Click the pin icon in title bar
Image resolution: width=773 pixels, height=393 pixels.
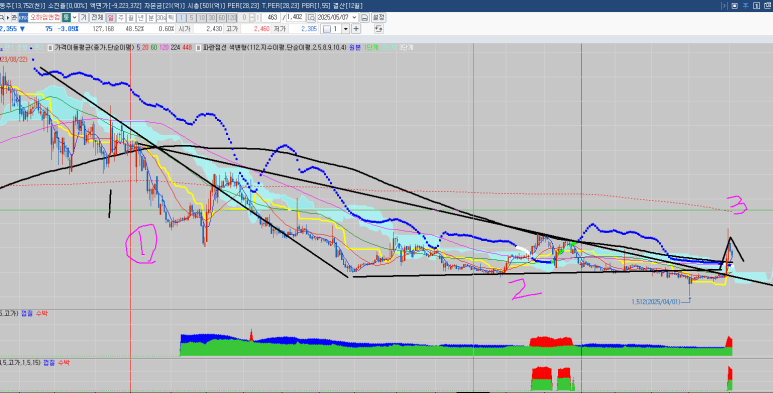745,6
